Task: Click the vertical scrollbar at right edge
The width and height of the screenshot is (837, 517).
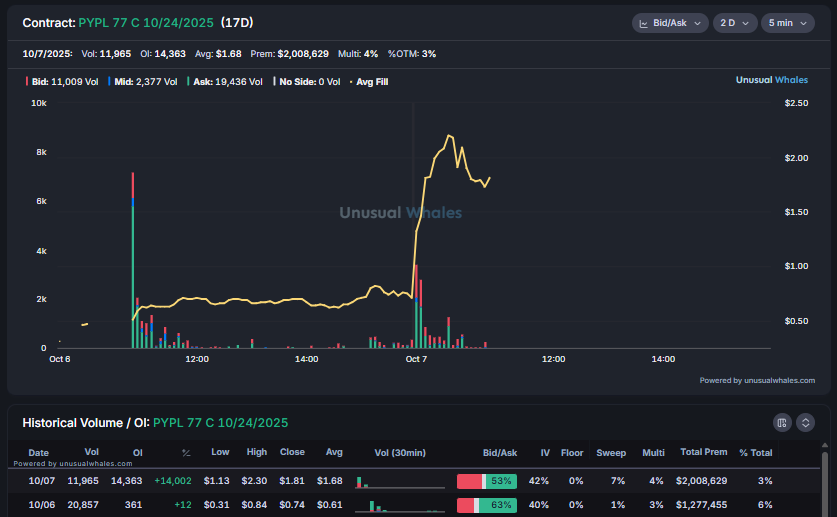Action: click(824, 480)
